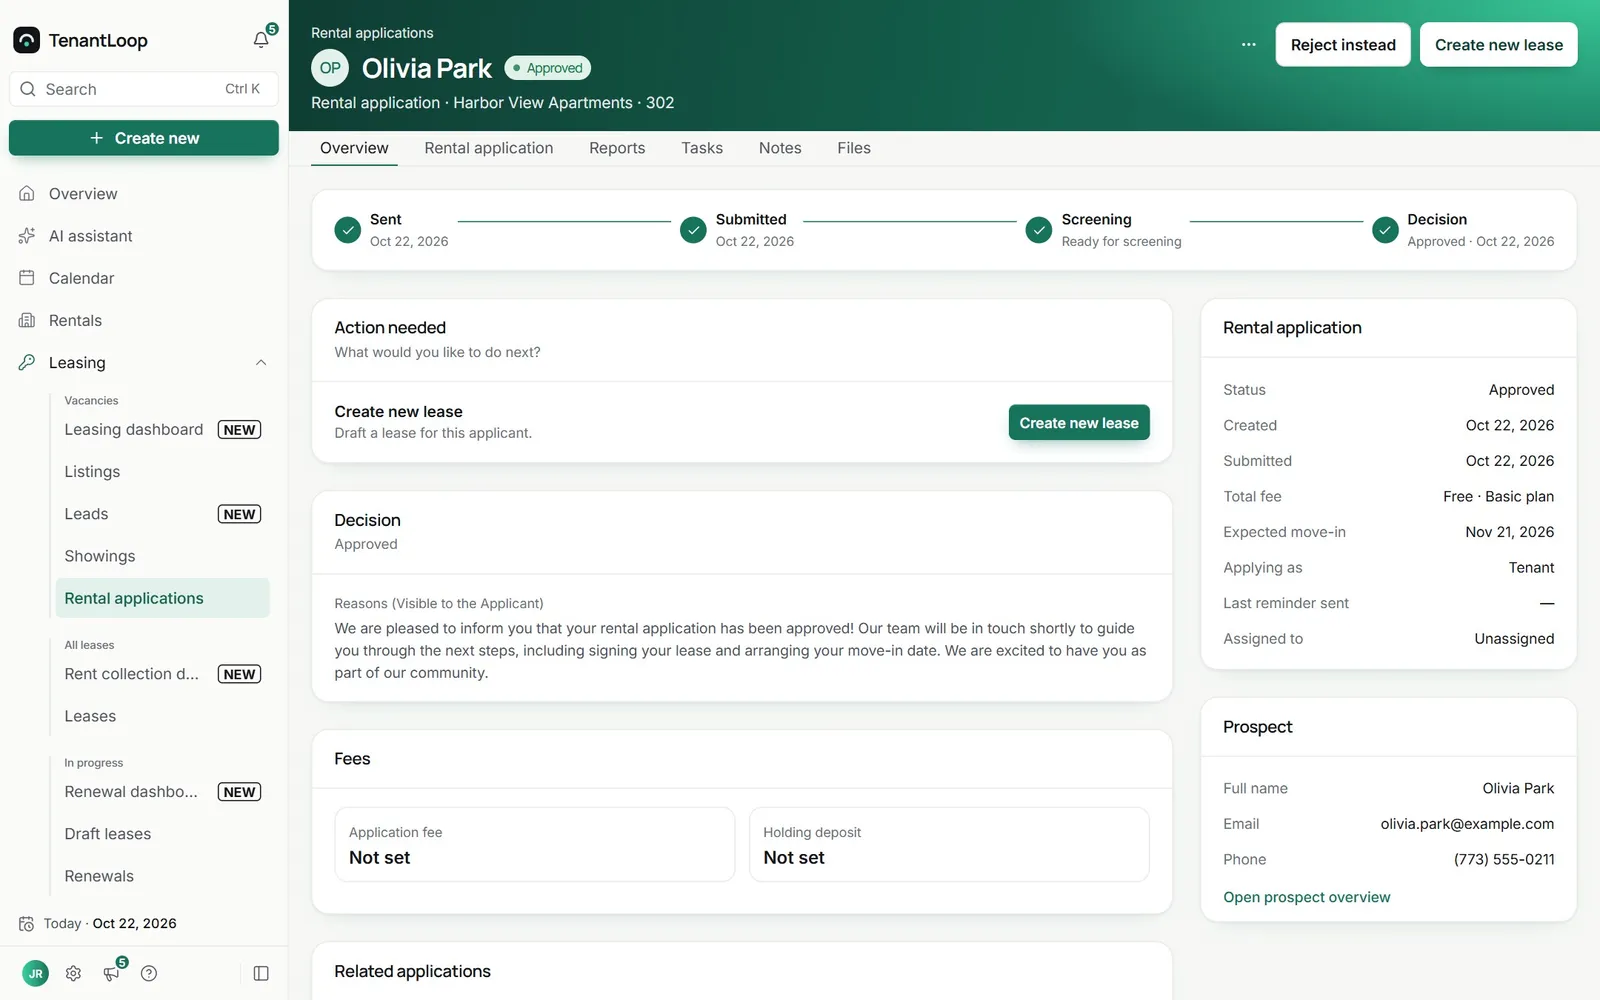Open Leads in the sidebar

click(163, 514)
